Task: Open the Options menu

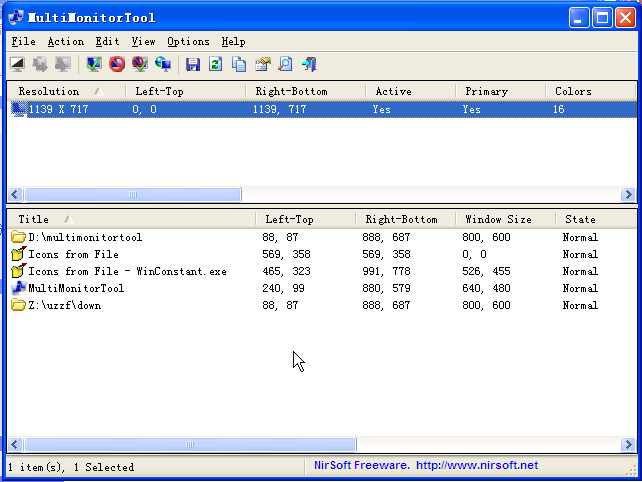Action: (188, 41)
